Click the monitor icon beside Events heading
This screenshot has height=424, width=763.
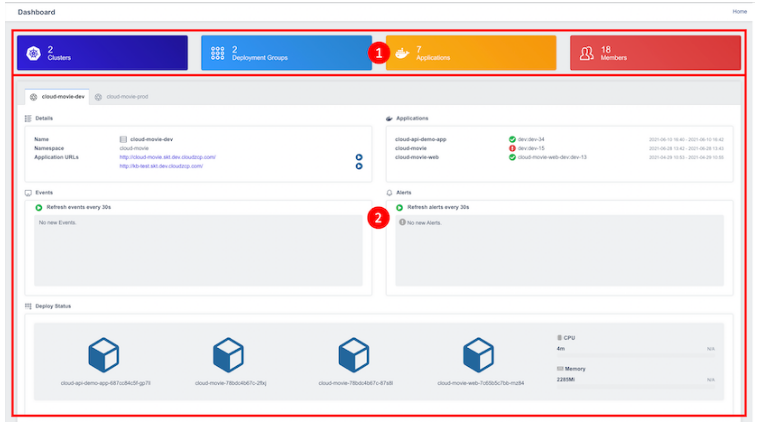click(x=28, y=193)
